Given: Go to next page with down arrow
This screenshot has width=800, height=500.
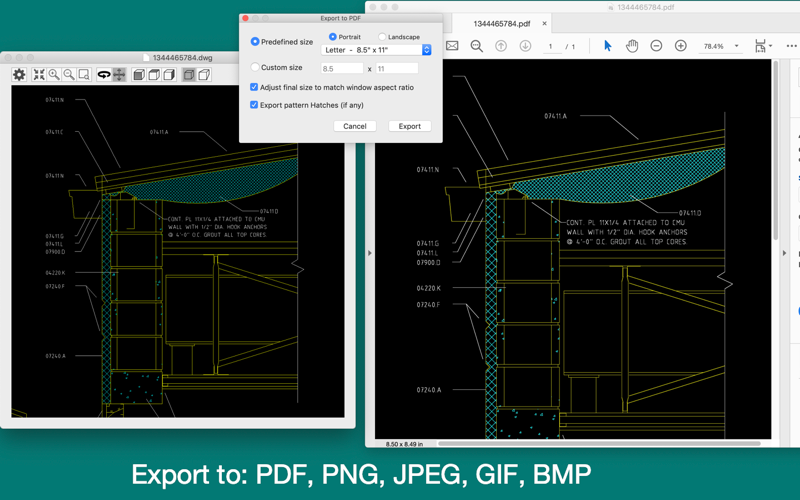Looking at the screenshot, I should (525, 46).
